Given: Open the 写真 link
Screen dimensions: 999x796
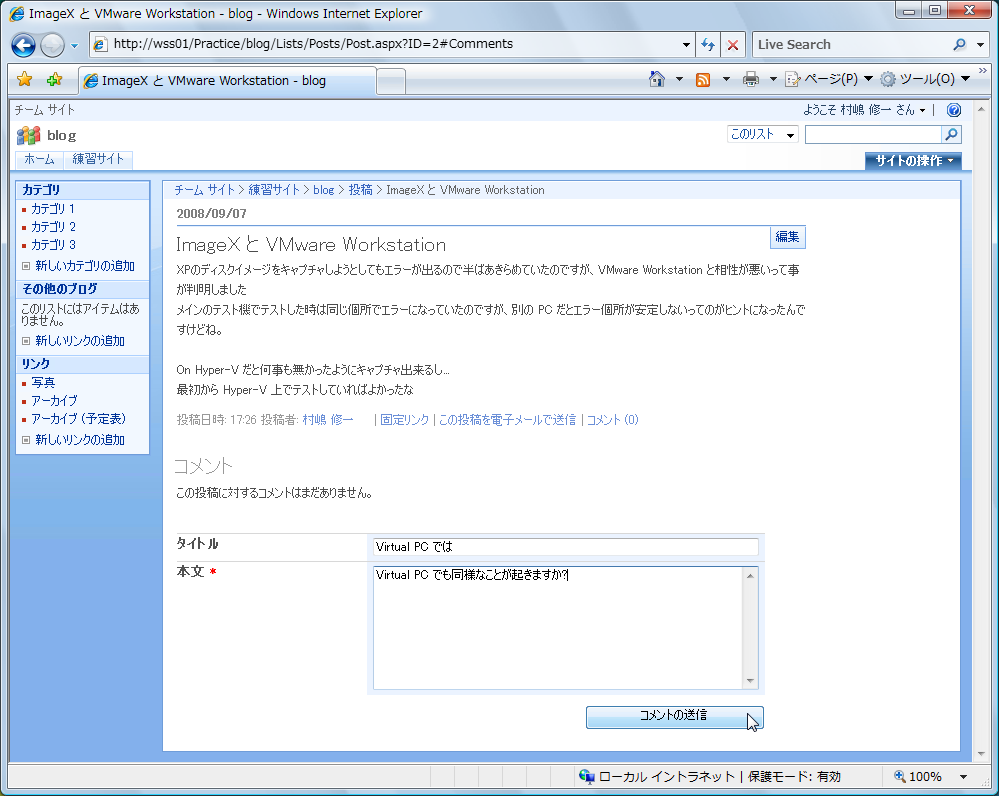Looking at the screenshot, I should pos(43,383).
